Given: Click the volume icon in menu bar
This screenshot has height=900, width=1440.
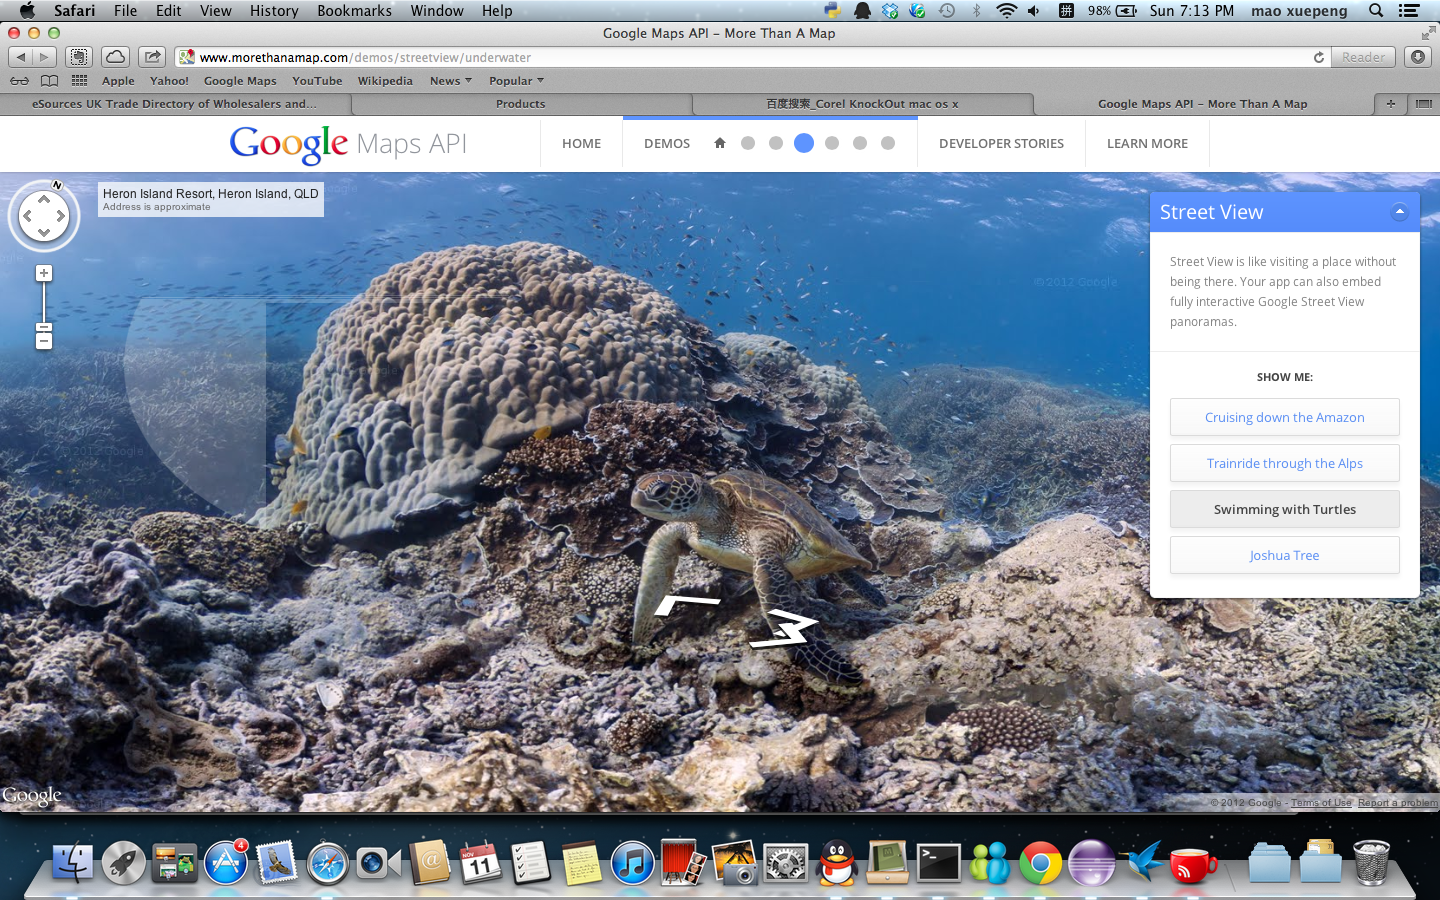Looking at the screenshot, I should pyautogui.click(x=1033, y=11).
